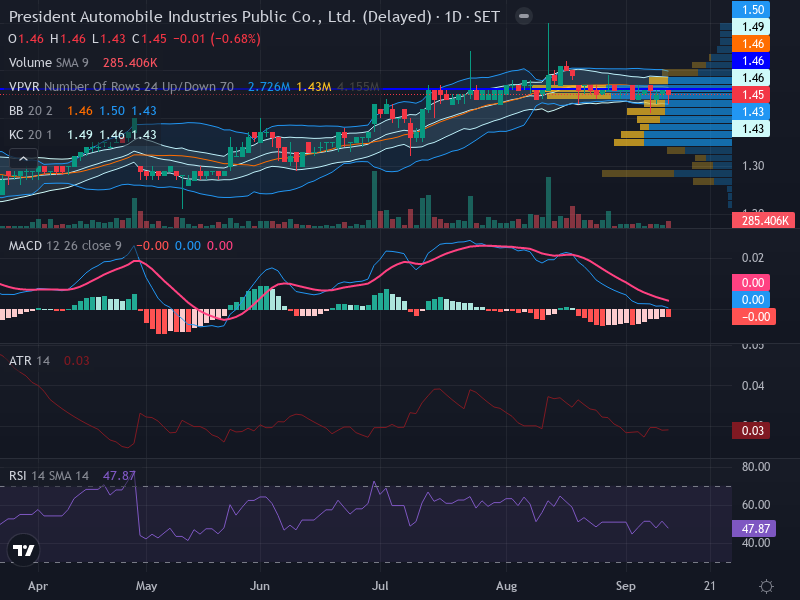
Task: Click the KC 20 1 indicator label
Action: tap(31, 135)
